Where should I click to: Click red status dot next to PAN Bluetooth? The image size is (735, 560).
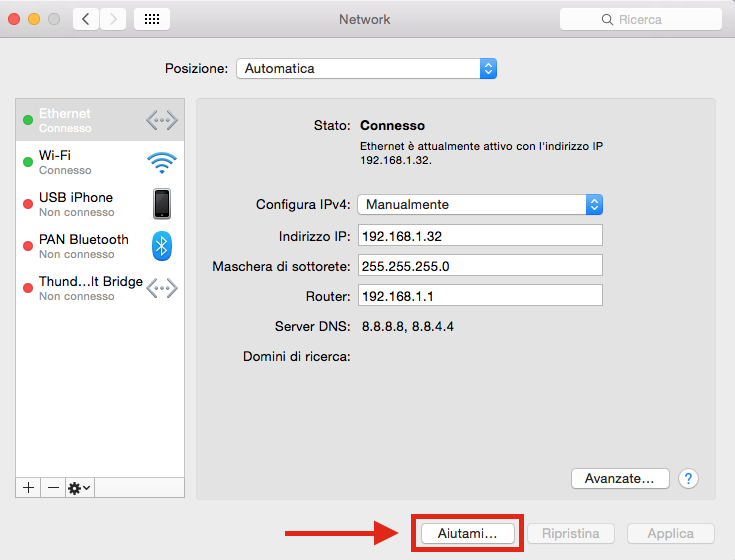[x=28, y=246]
